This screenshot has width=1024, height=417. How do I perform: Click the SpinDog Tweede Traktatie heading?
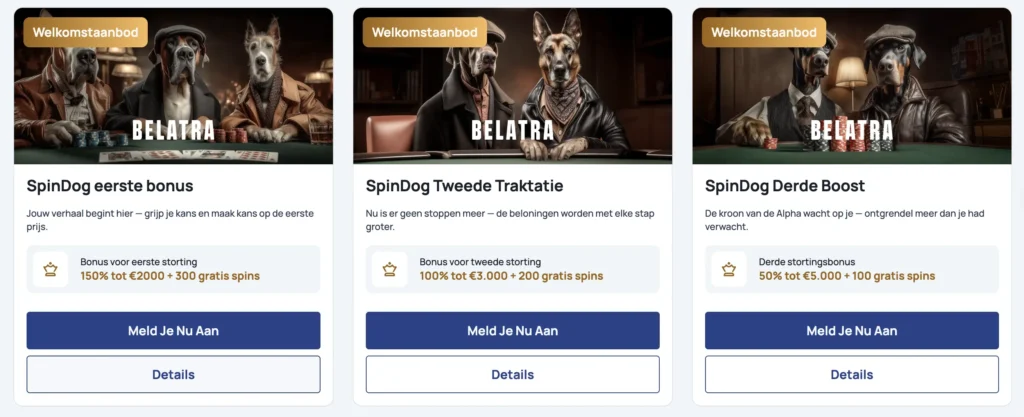[x=464, y=186]
